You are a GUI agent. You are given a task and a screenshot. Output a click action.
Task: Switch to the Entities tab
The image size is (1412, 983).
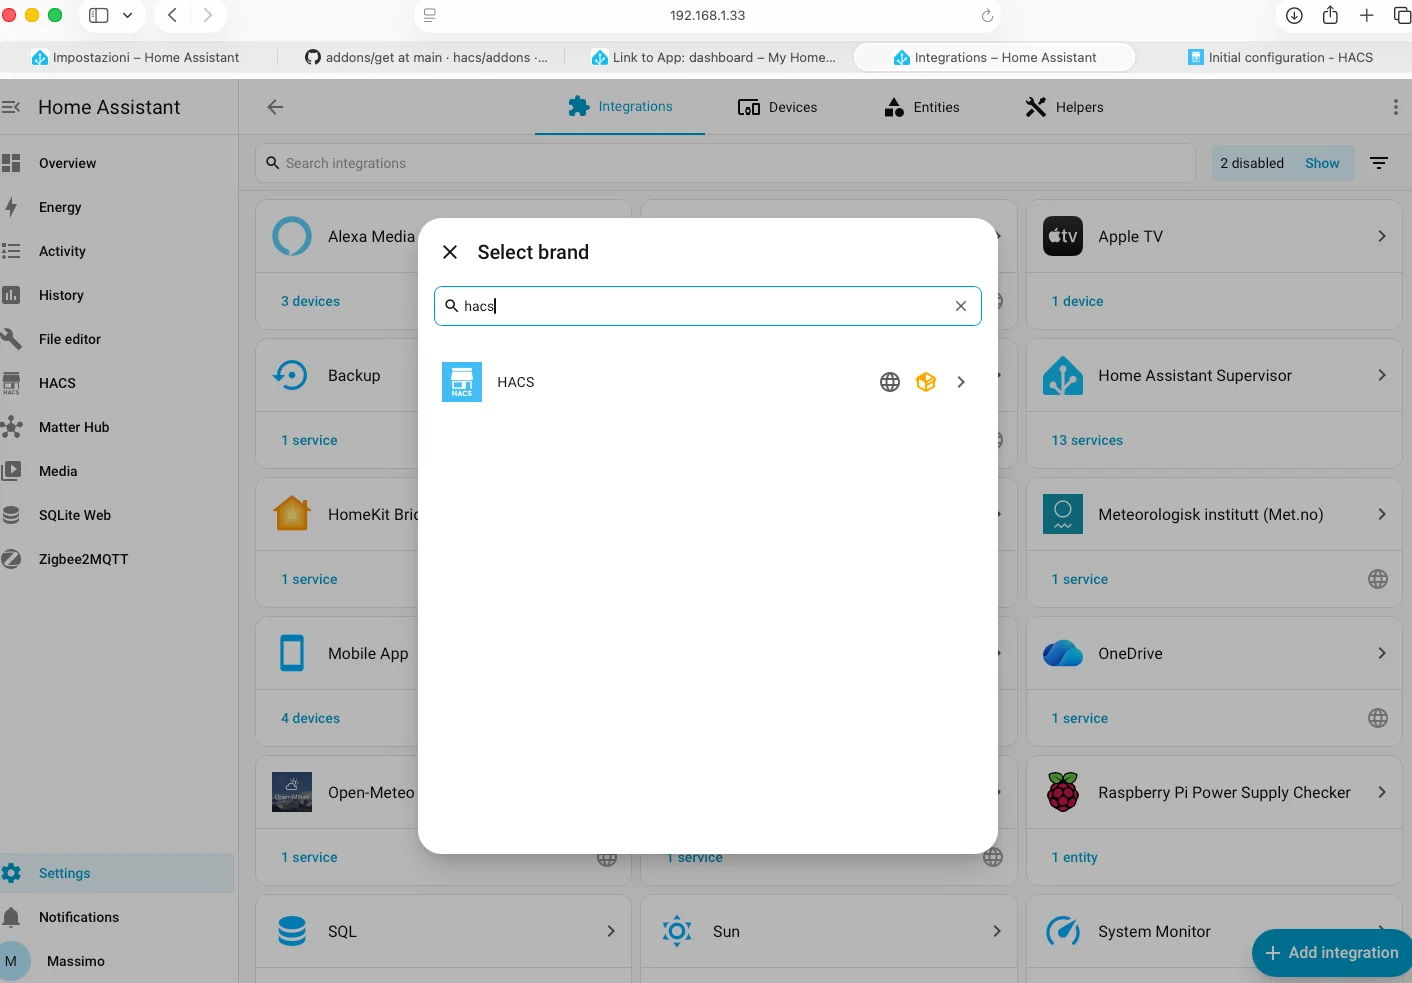coord(922,107)
